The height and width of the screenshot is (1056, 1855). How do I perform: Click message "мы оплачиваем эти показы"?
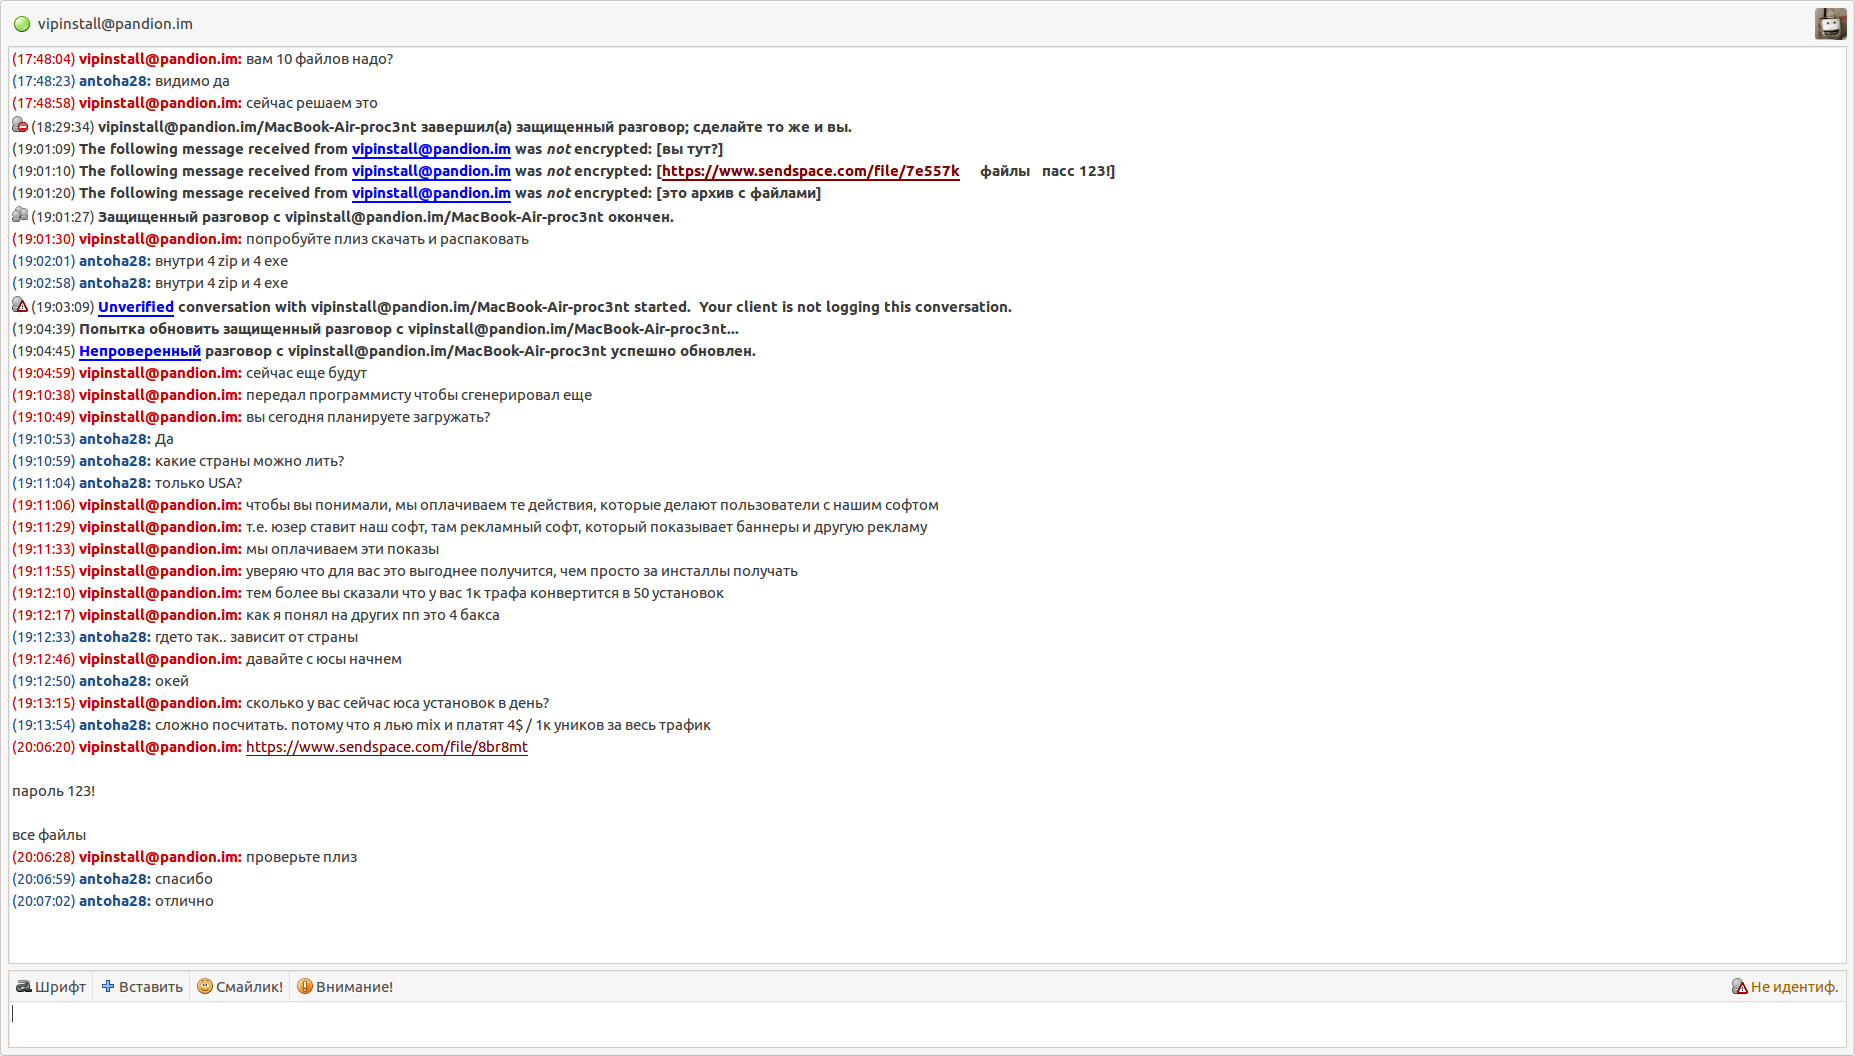pos(342,549)
